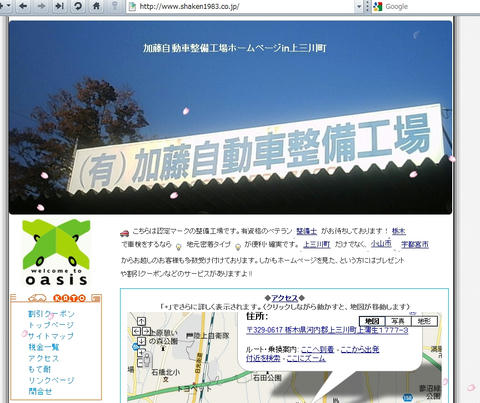Click the 宇都宮市 link
Screen dimensions: 480x403
click(x=415, y=244)
